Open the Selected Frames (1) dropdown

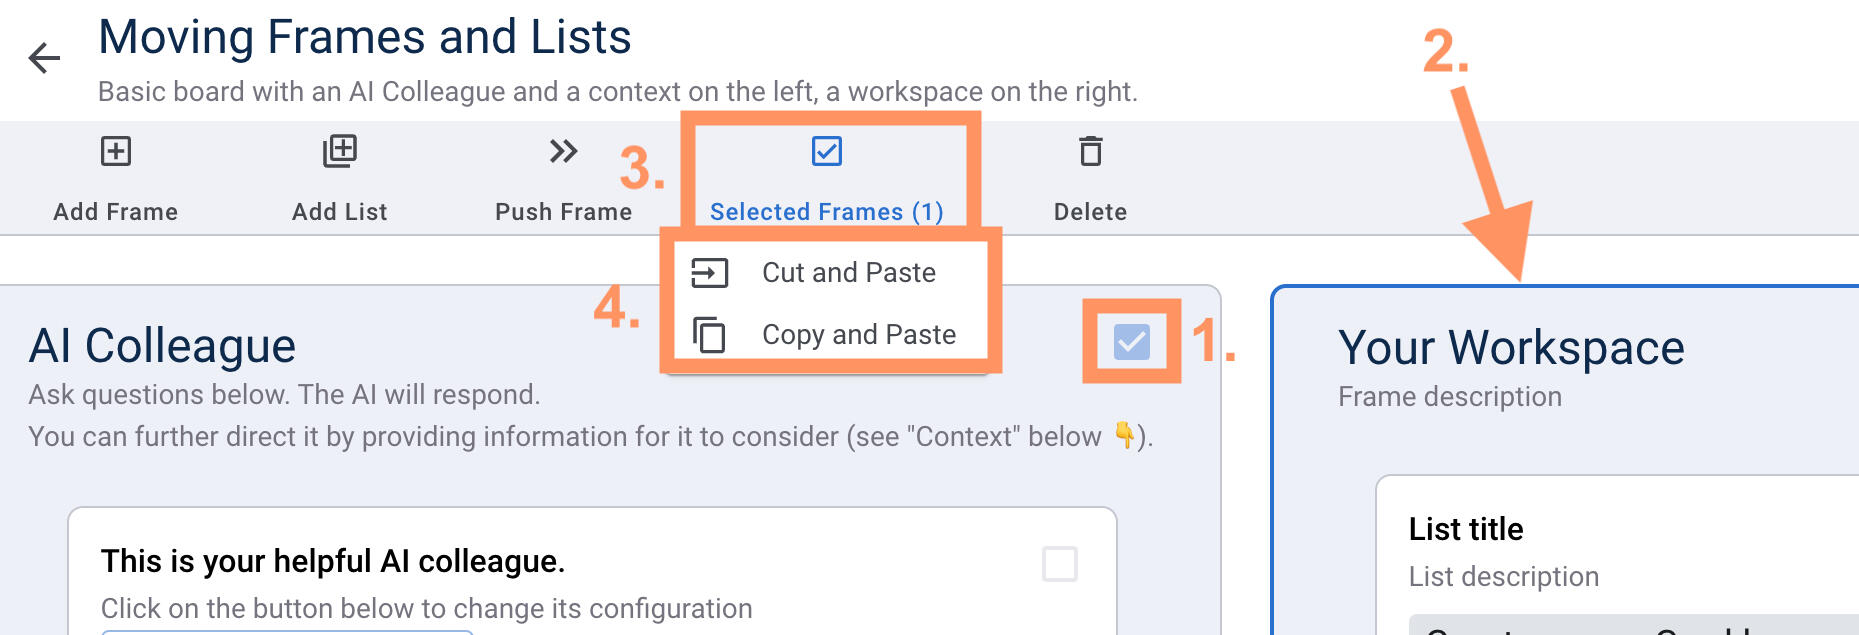827,211
